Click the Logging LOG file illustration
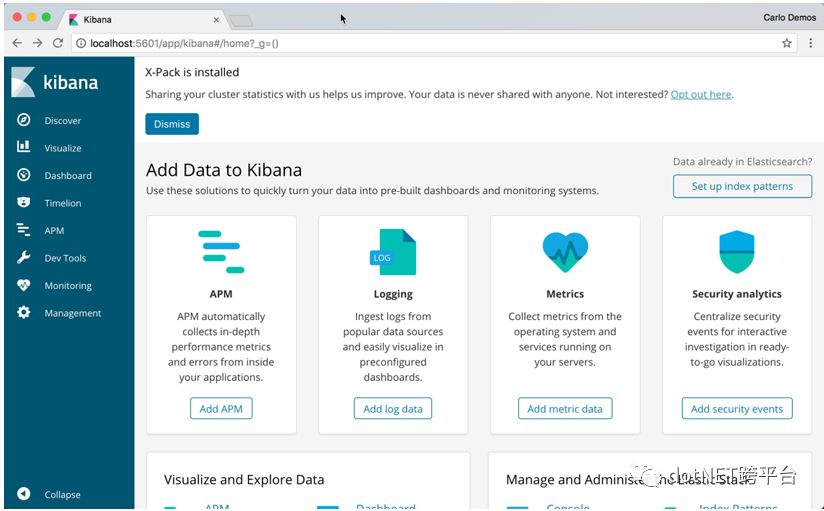This screenshot has width=824, height=511. (393, 252)
